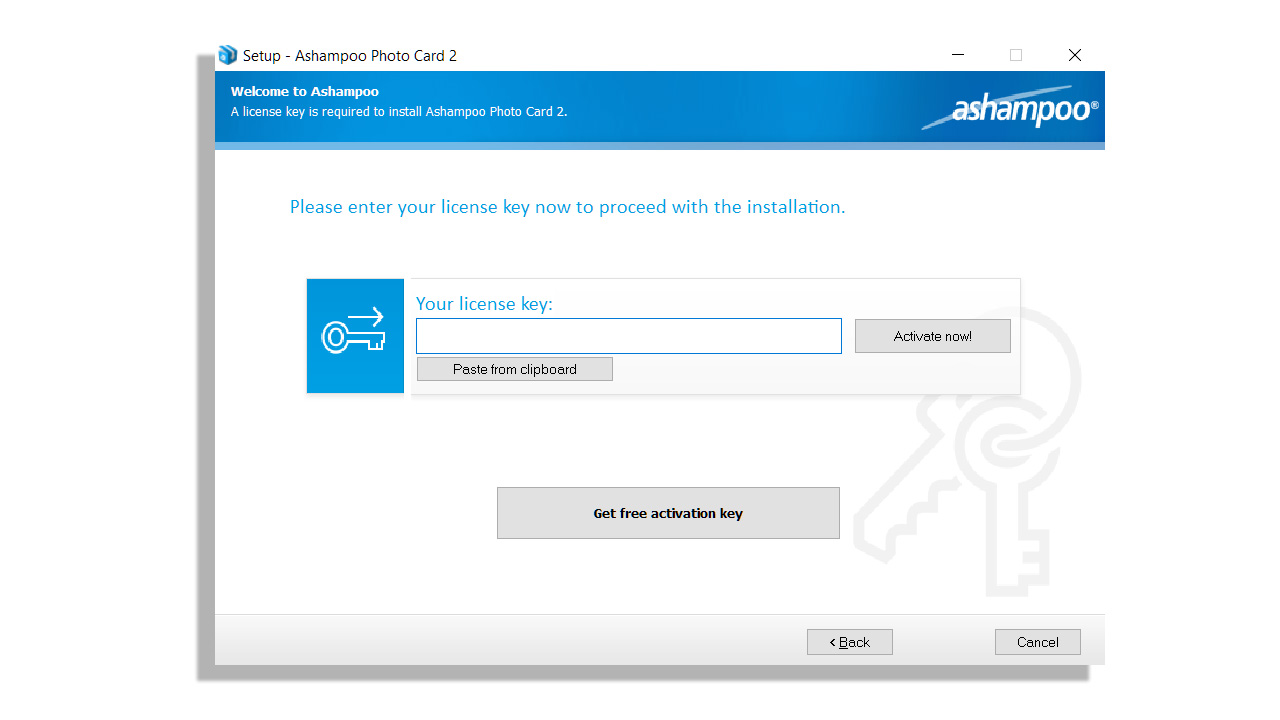Go to the previous step with Back
The height and width of the screenshot is (720, 1280).
(x=849, y=642)
